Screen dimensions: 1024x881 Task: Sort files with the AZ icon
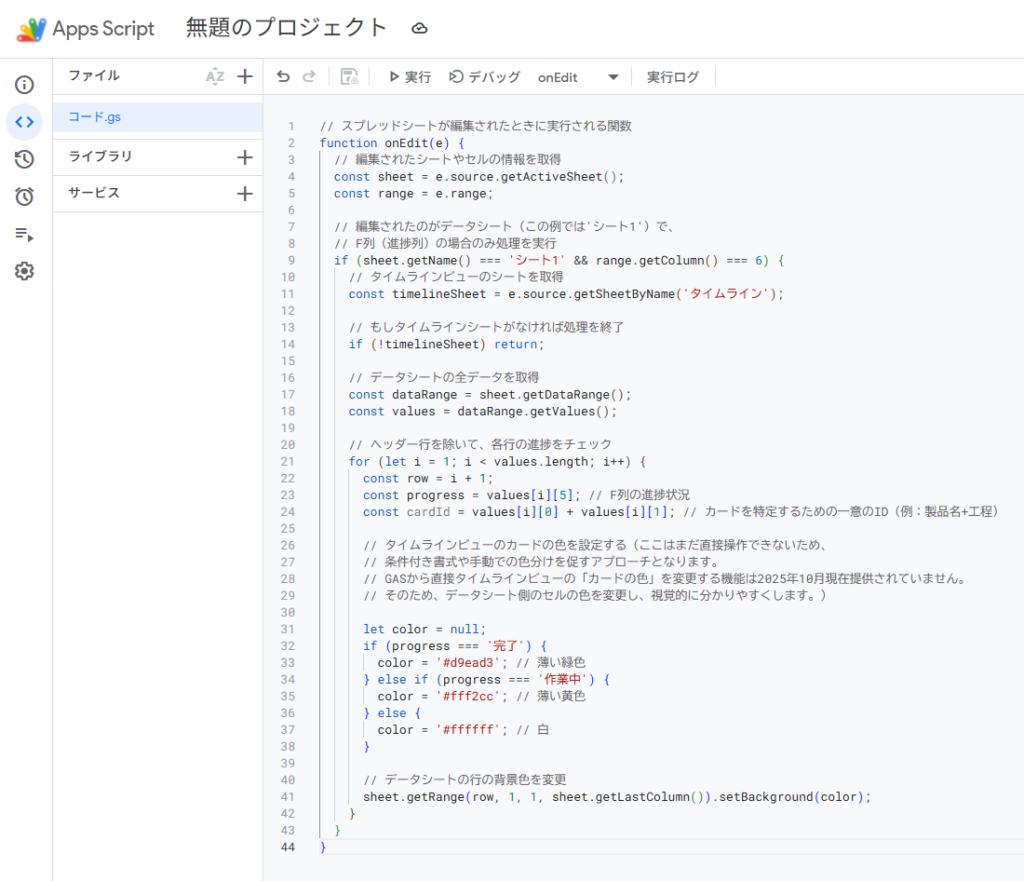coord(214,76)
